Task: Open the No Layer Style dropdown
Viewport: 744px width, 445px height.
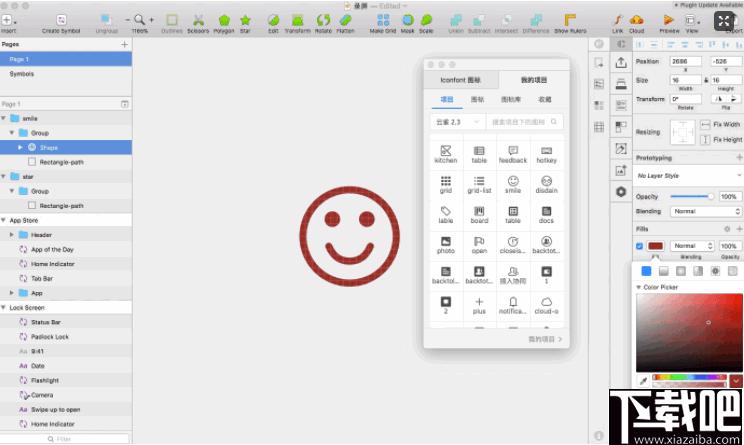Action: tap(688, 176)
